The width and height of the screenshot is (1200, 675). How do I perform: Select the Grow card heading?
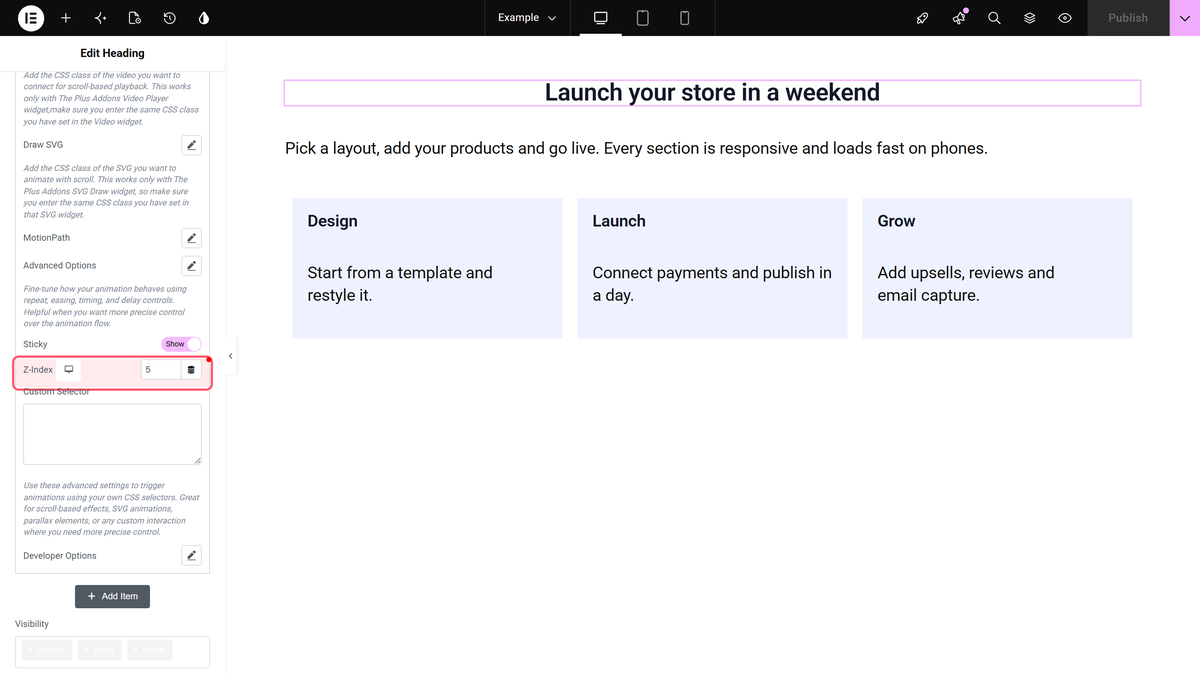pyautogui.click(x=896, y=221)
